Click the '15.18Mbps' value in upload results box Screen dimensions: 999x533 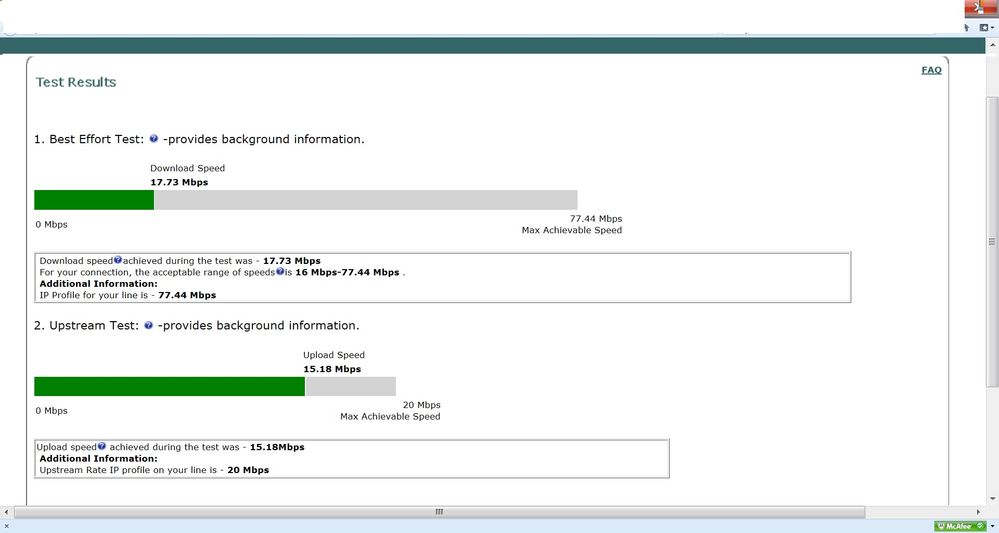click(x=277, y=447)
